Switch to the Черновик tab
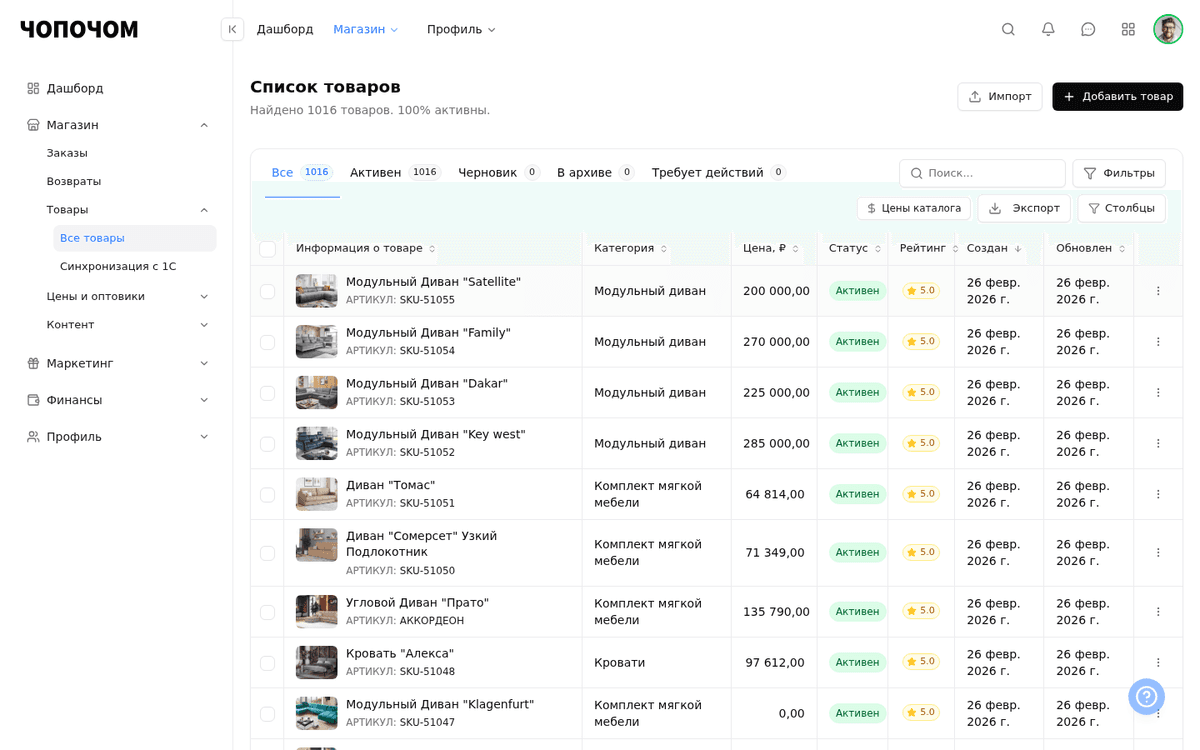The width and height of the screenshot is (1200, 750). click(x=499, y=172)
